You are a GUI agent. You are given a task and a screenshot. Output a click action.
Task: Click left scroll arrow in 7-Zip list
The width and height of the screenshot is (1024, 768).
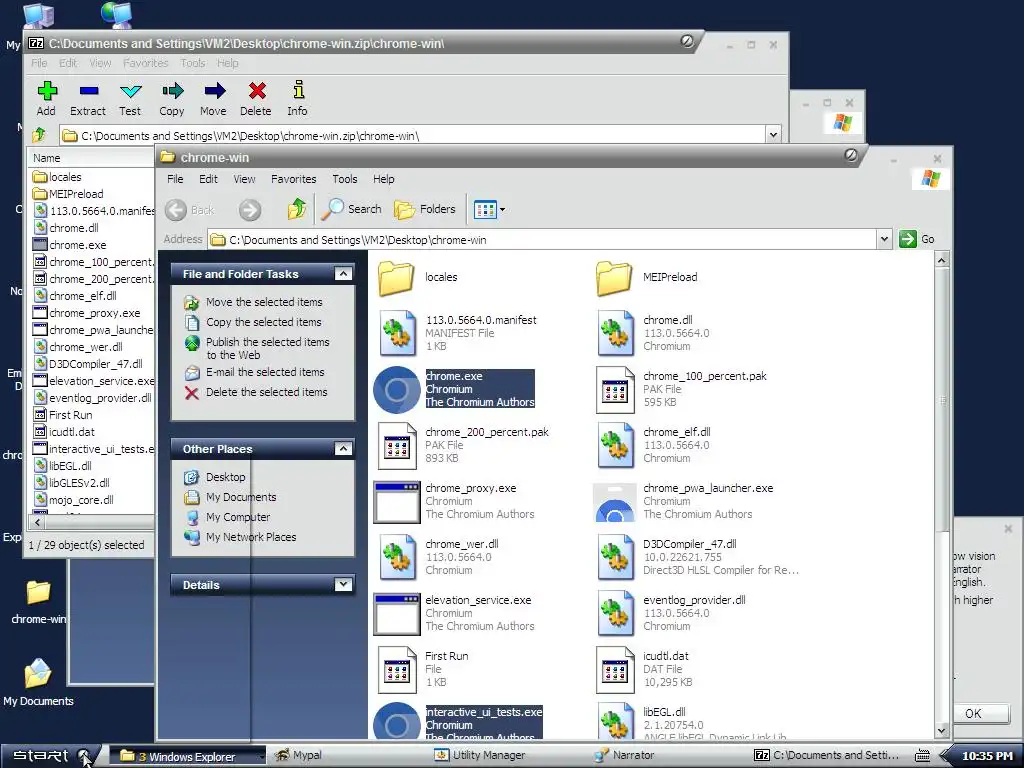pos(37,522)
